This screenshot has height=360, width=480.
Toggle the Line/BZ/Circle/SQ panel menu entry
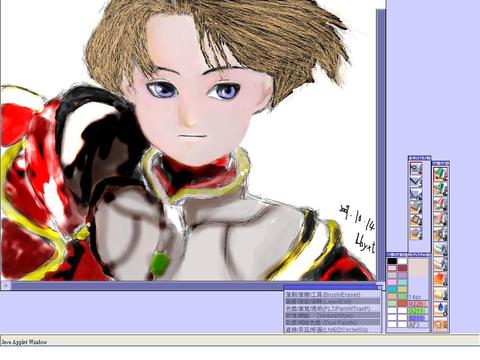[332, 329]
